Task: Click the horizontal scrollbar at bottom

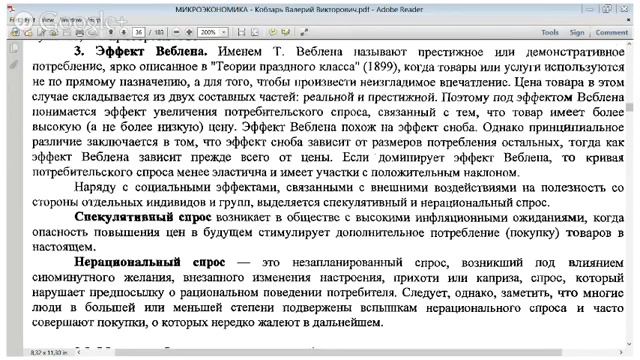Action: point(339,352)
